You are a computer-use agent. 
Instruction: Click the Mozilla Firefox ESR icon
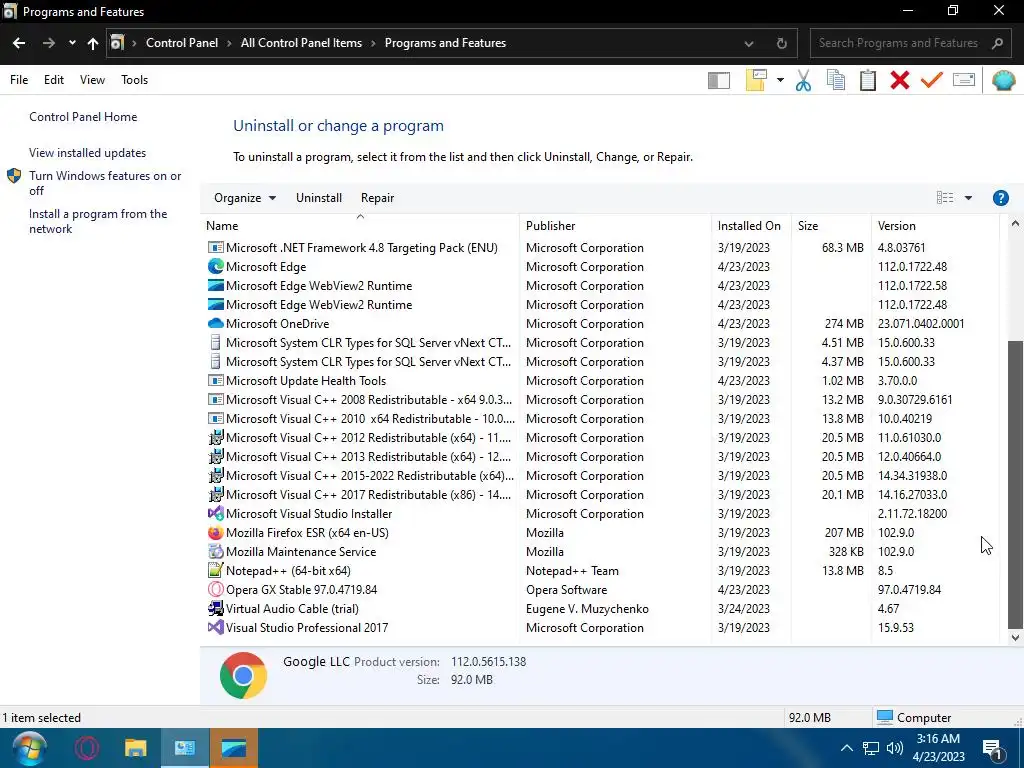[216, 532]
